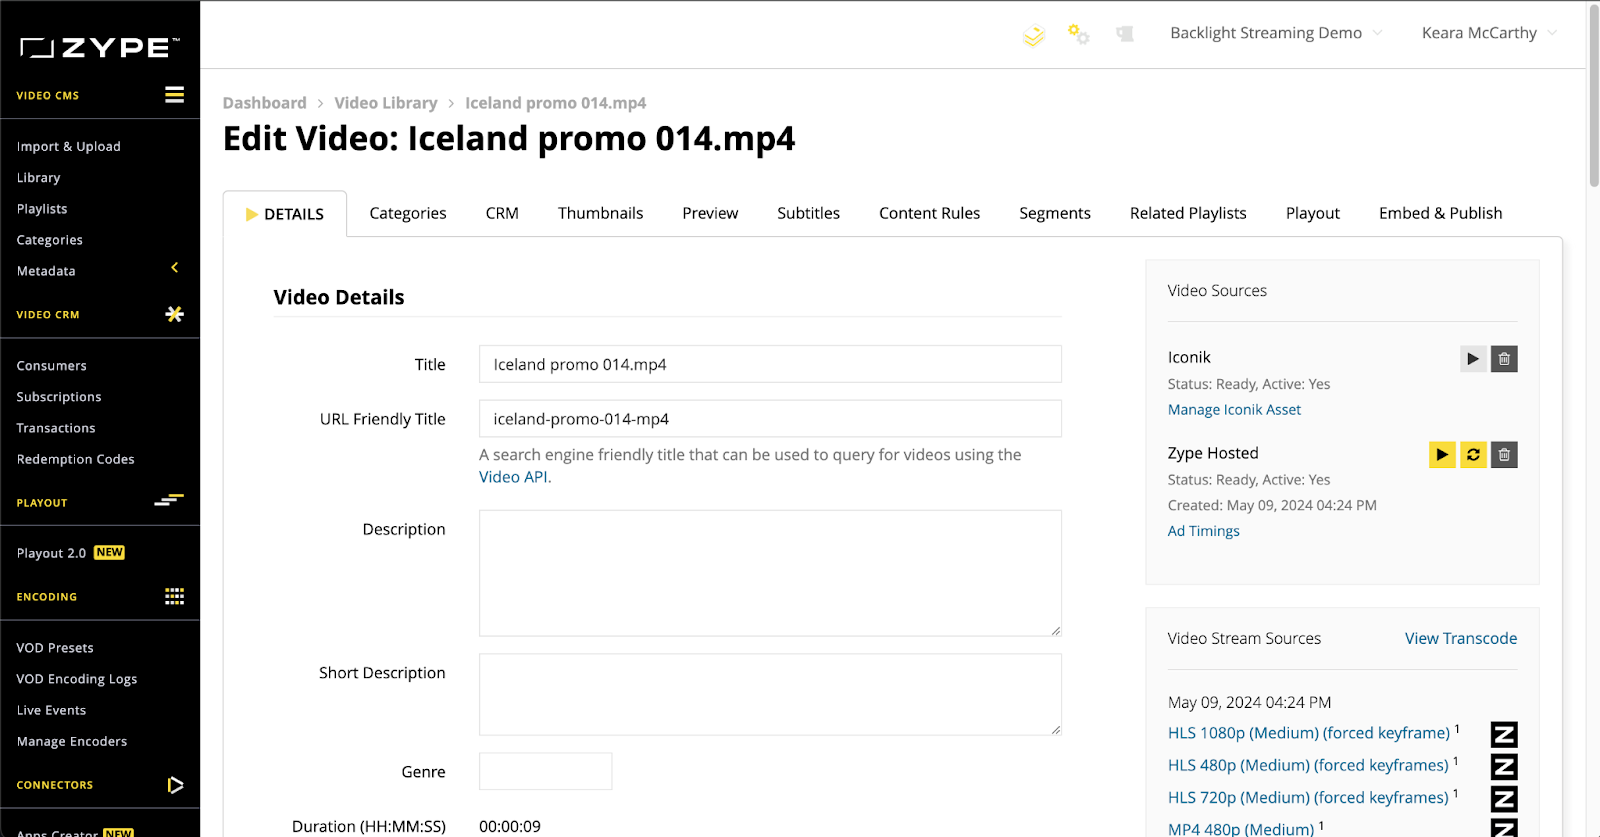Switch to the Categories tab
The width and height of the screenshot is (1600, 837).
tap(408, 213)
